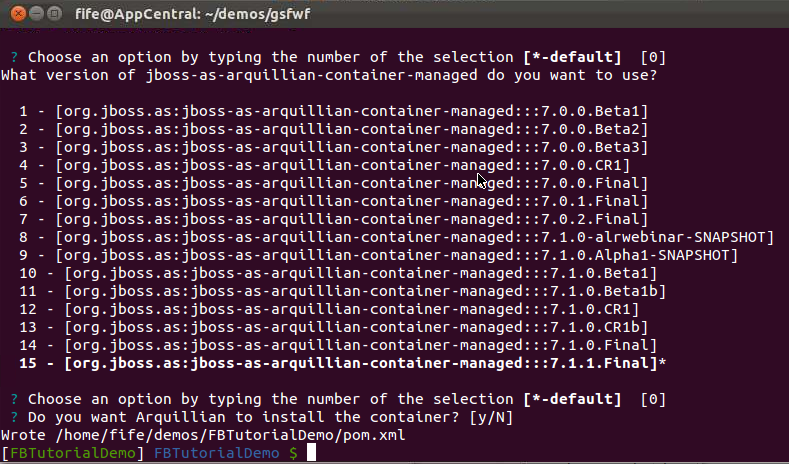Minimize the terminal window
The width and height of the screenshot is (789, 464).
(x=36, y=14)
